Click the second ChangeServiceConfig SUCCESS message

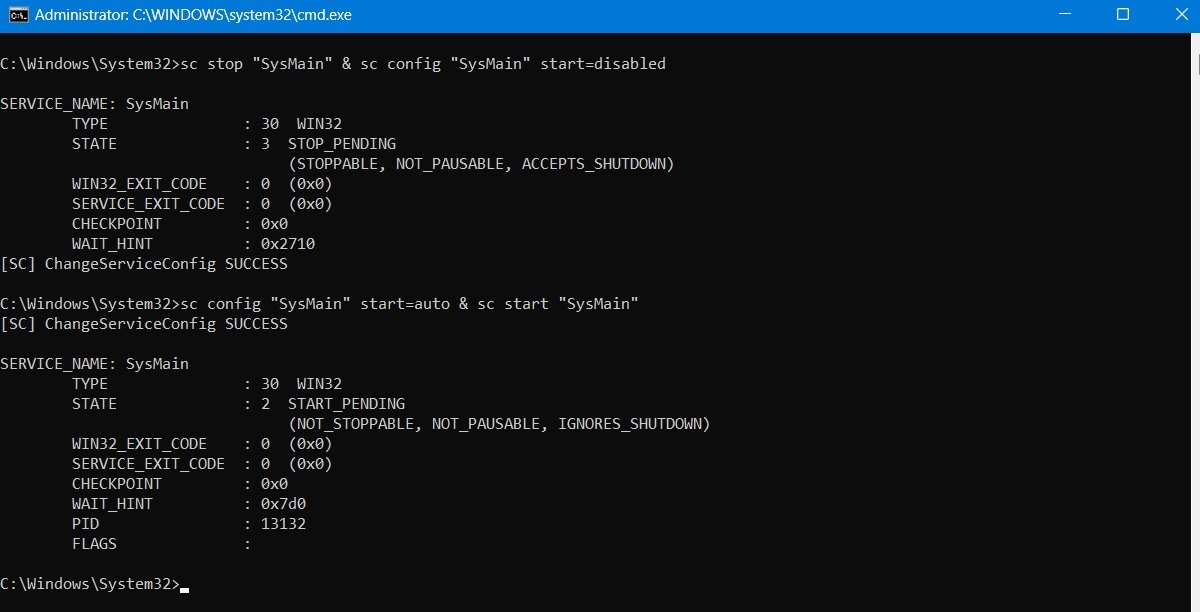click(x=143, y=323)
